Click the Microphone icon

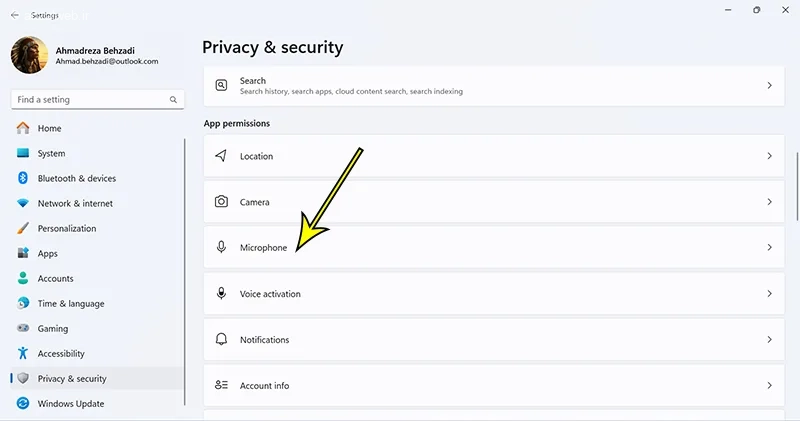tap(222, 247)
